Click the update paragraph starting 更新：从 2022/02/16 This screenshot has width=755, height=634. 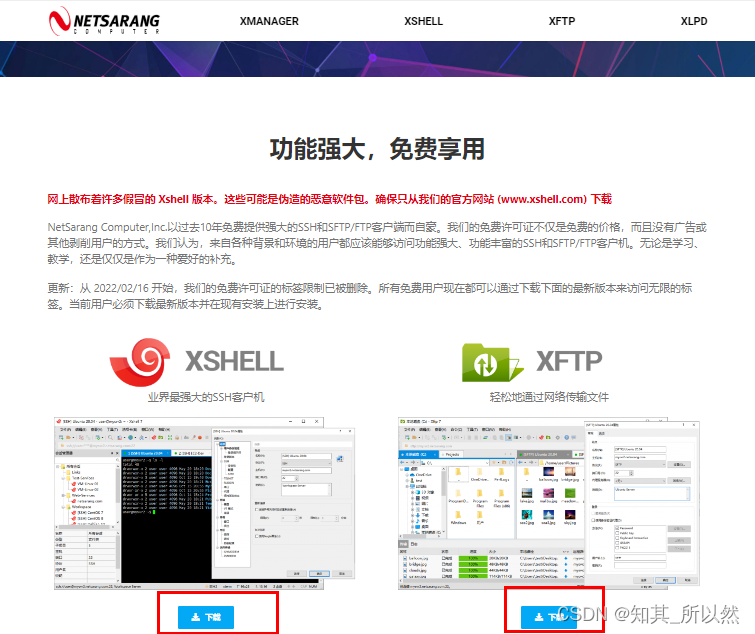click(x=370, y=296)
